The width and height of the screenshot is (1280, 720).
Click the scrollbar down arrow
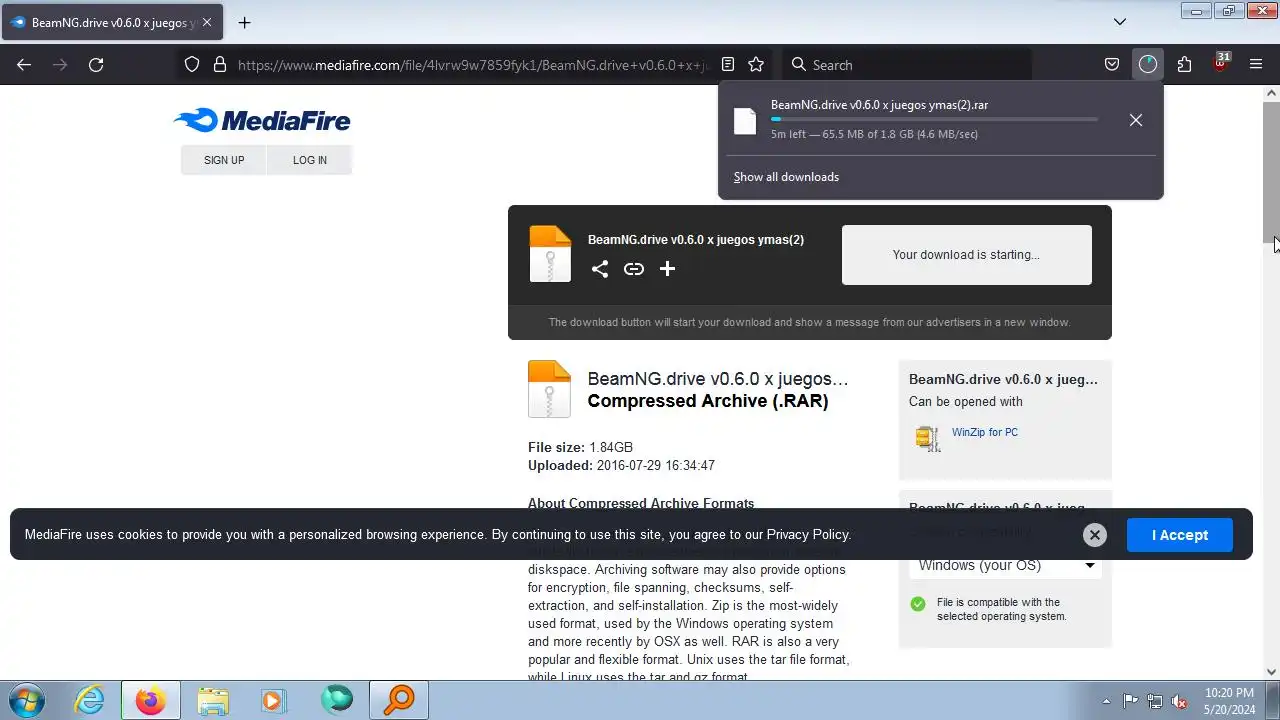click(1272, 672)
